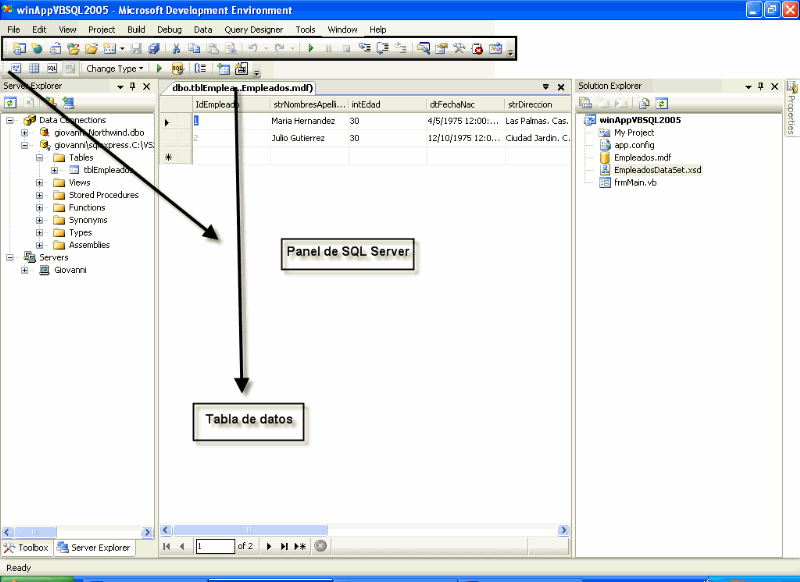The width and height of the screenshot is (800, 582).
Task: Click the wrench-and-hammer Toolbox icon
Action: 459,48
